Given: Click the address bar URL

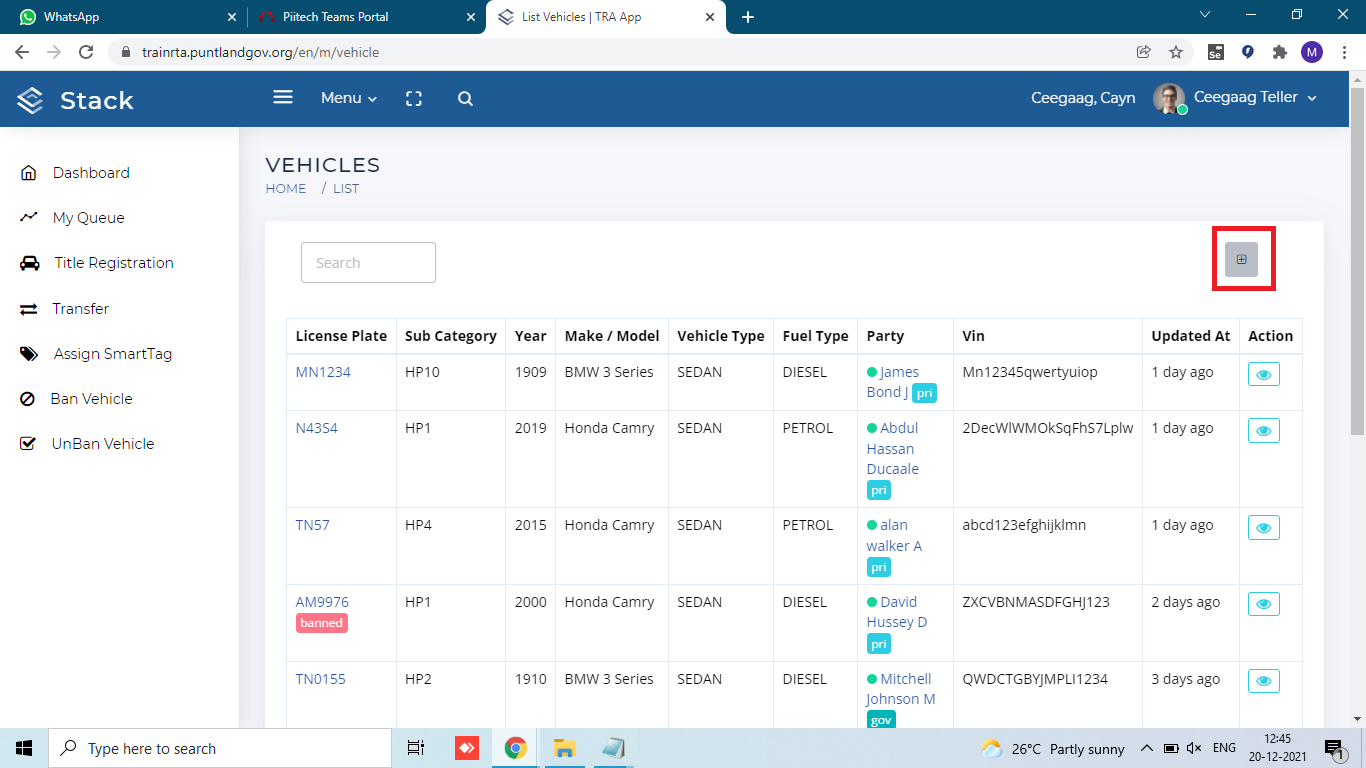Looking at the screenshot, I should (x=260, y=52).
